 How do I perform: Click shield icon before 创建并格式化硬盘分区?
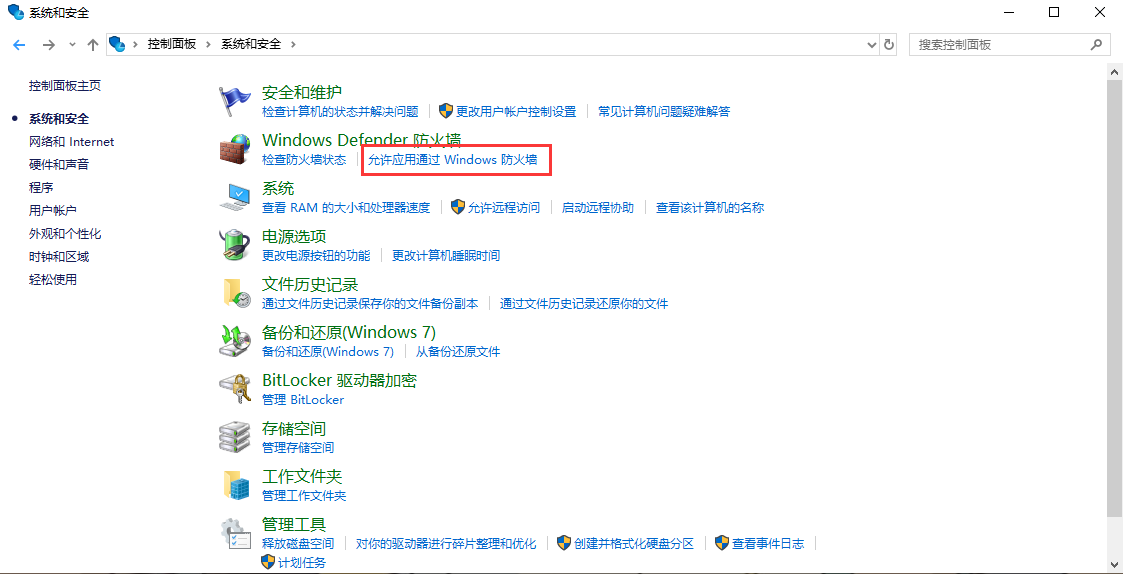pos(564,543)
